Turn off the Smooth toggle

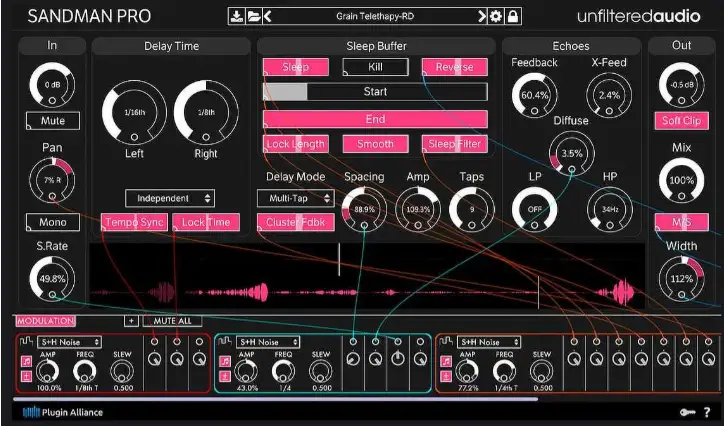tap(375, 144)
